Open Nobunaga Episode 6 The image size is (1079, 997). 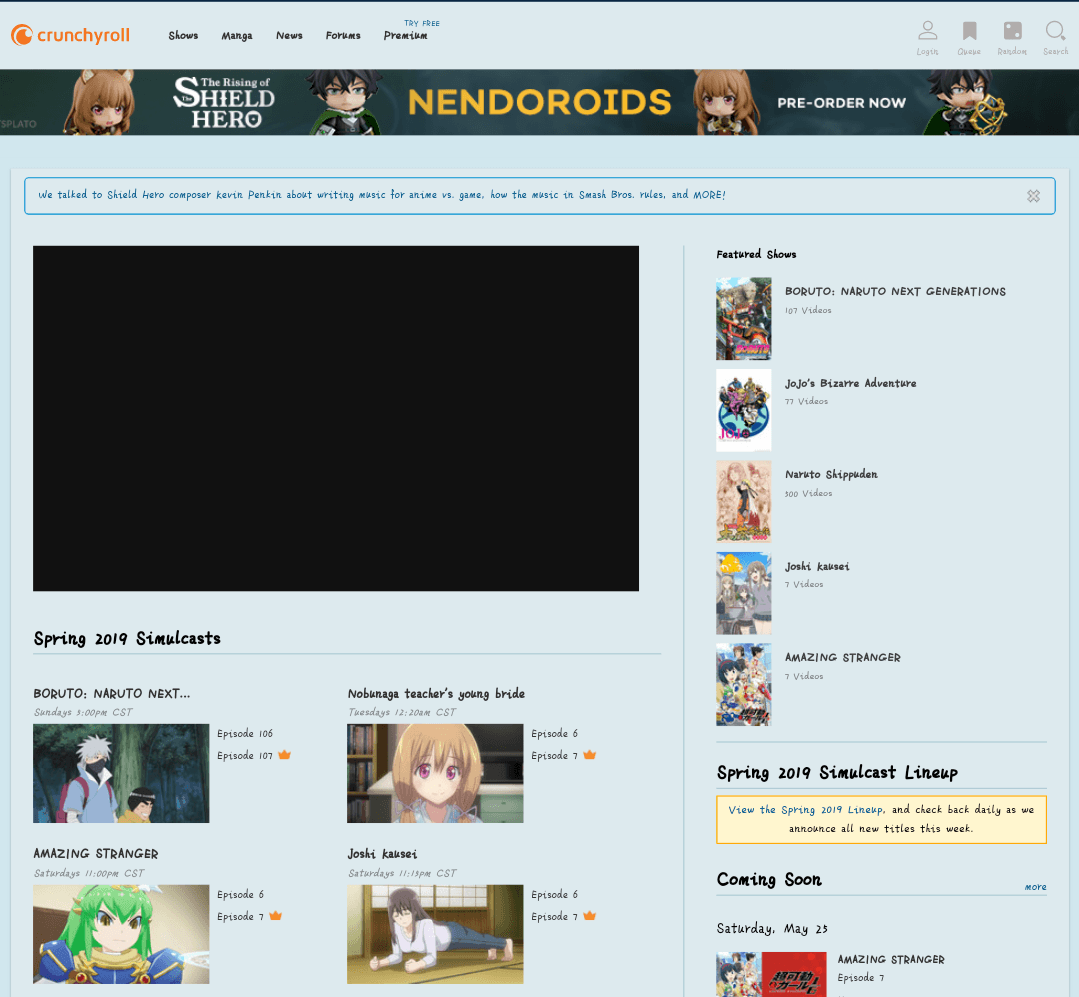tap(555, 733)
